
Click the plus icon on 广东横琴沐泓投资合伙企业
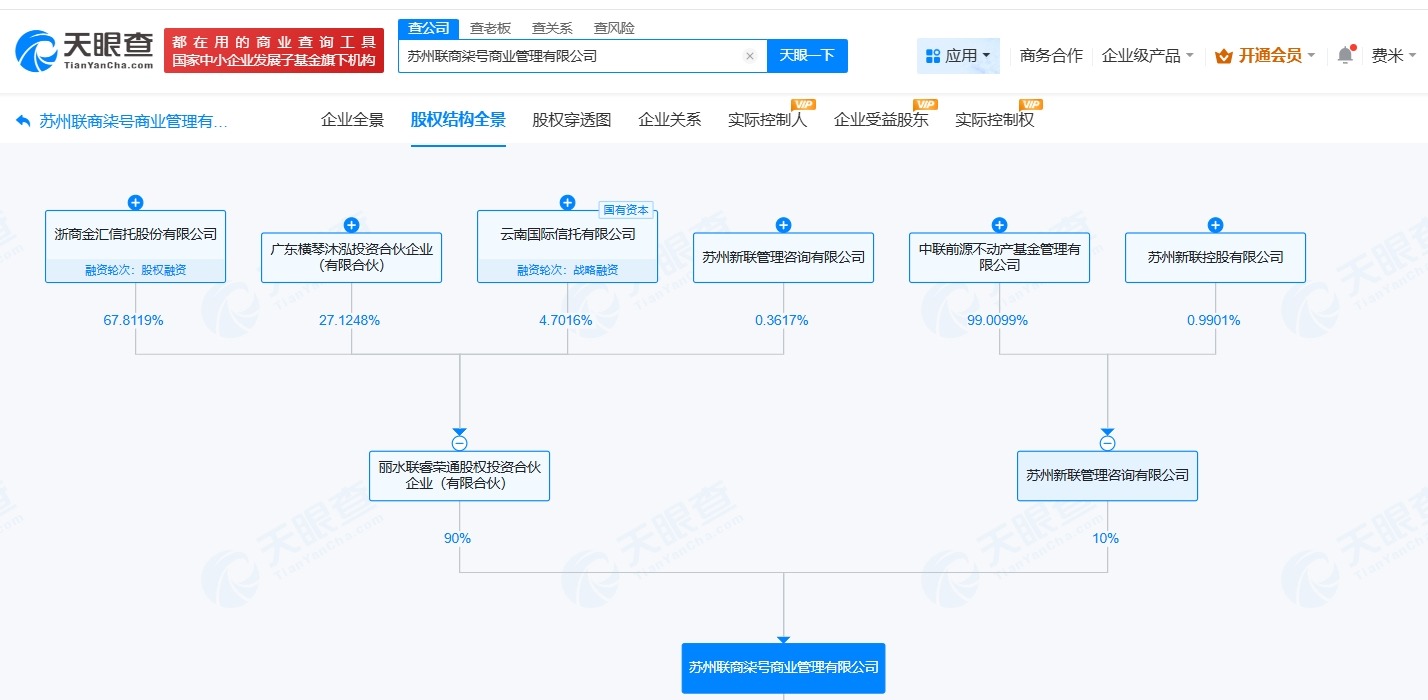coord(351,225)
